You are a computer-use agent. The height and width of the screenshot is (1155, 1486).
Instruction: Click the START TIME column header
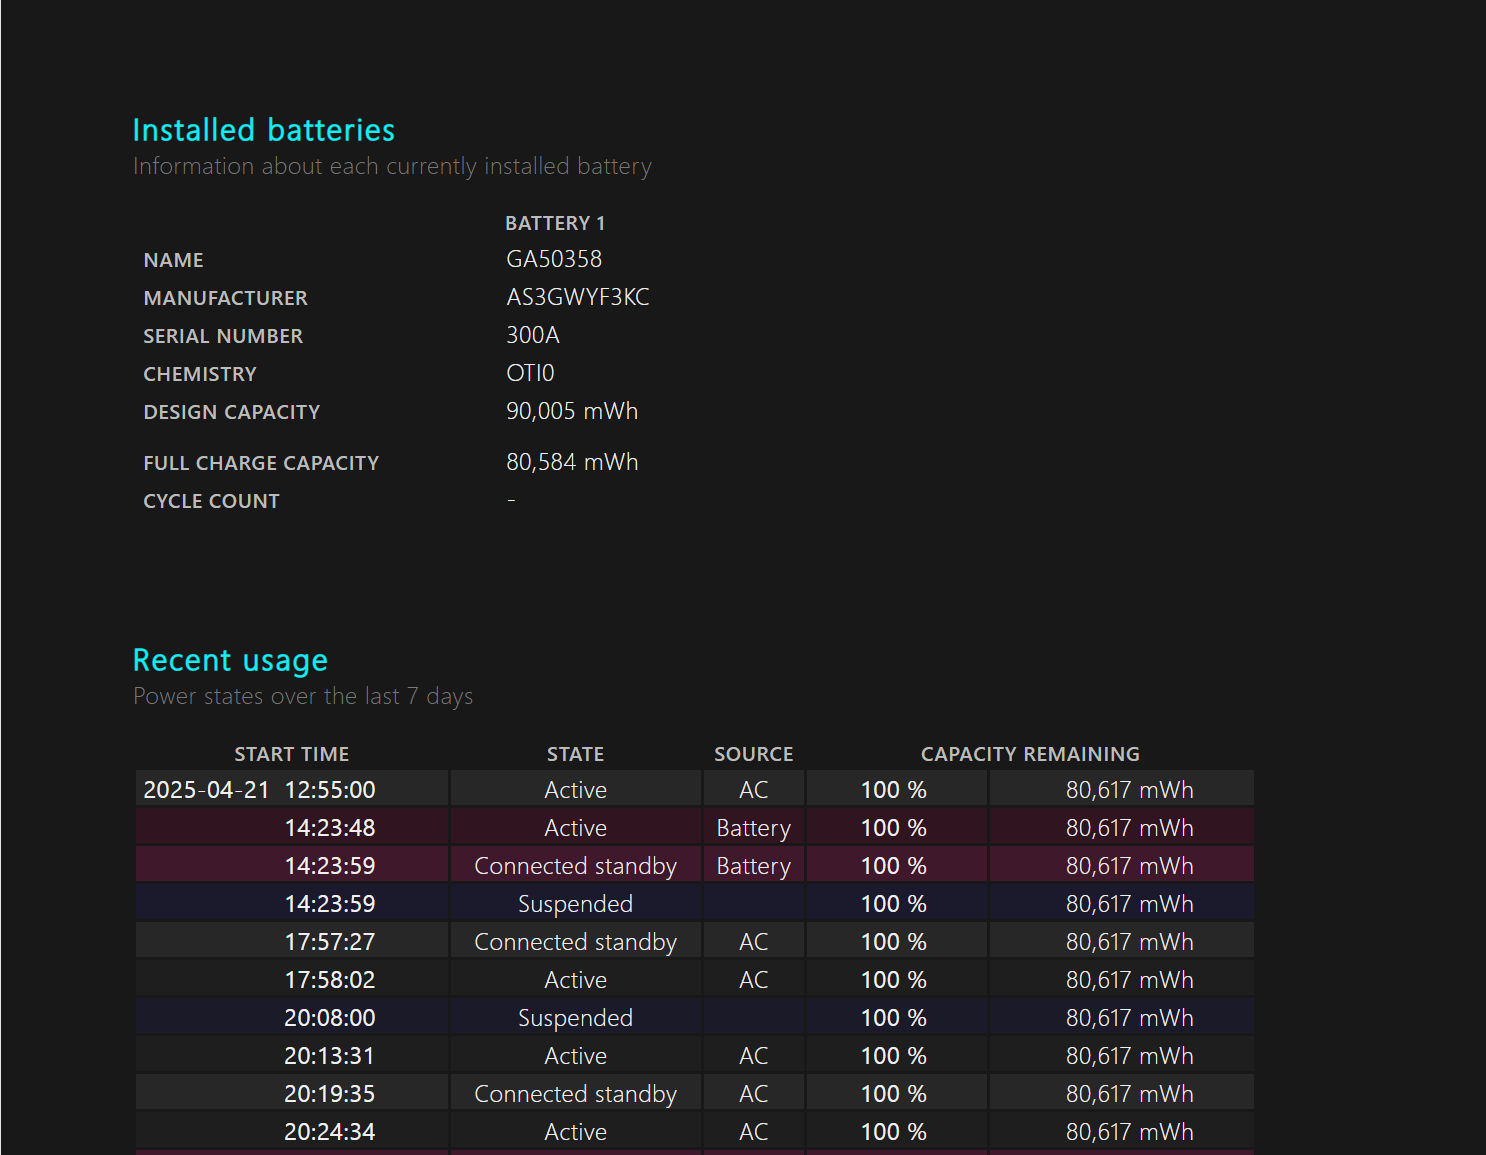tap(292, 754)
